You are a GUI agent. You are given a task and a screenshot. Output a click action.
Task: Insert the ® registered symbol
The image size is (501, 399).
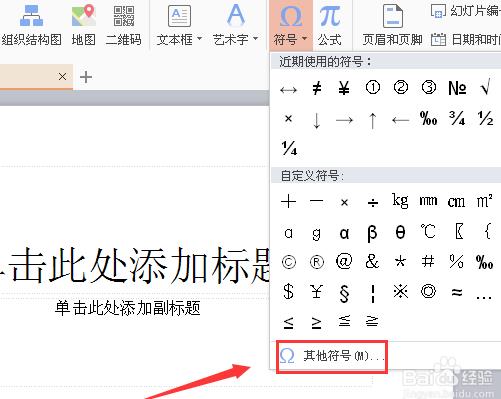317,262
